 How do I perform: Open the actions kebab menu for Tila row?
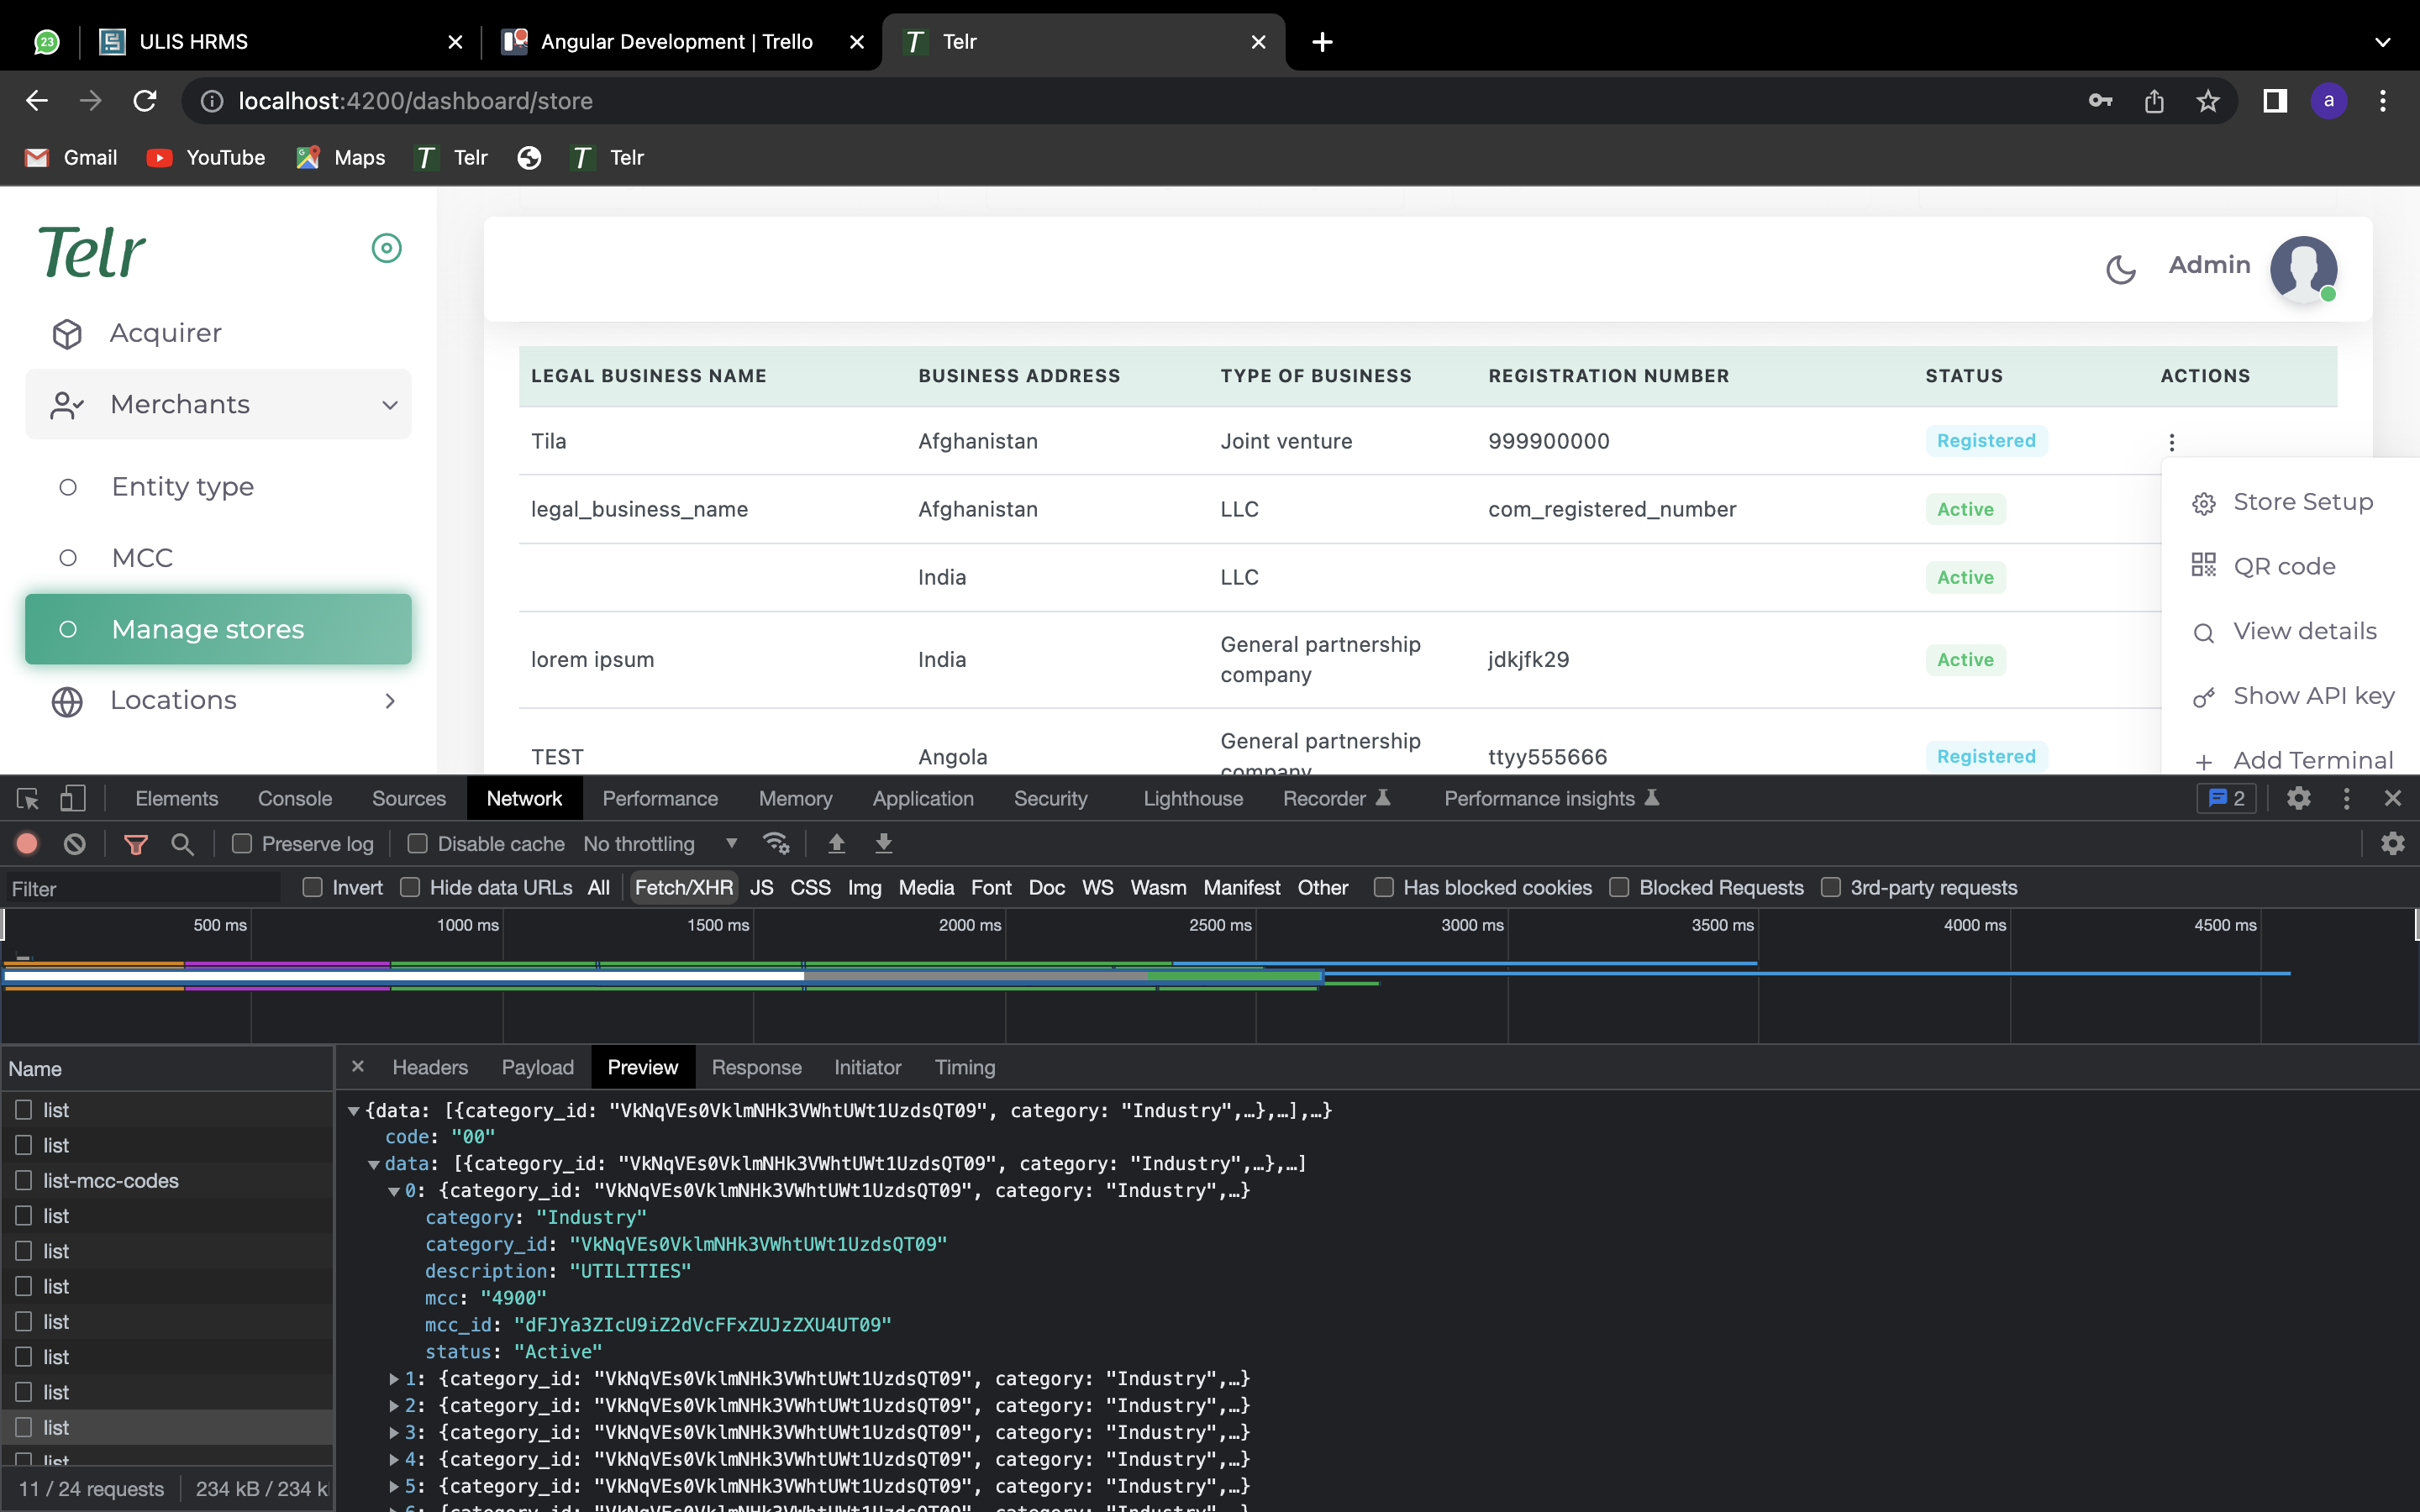[2171, 441]
